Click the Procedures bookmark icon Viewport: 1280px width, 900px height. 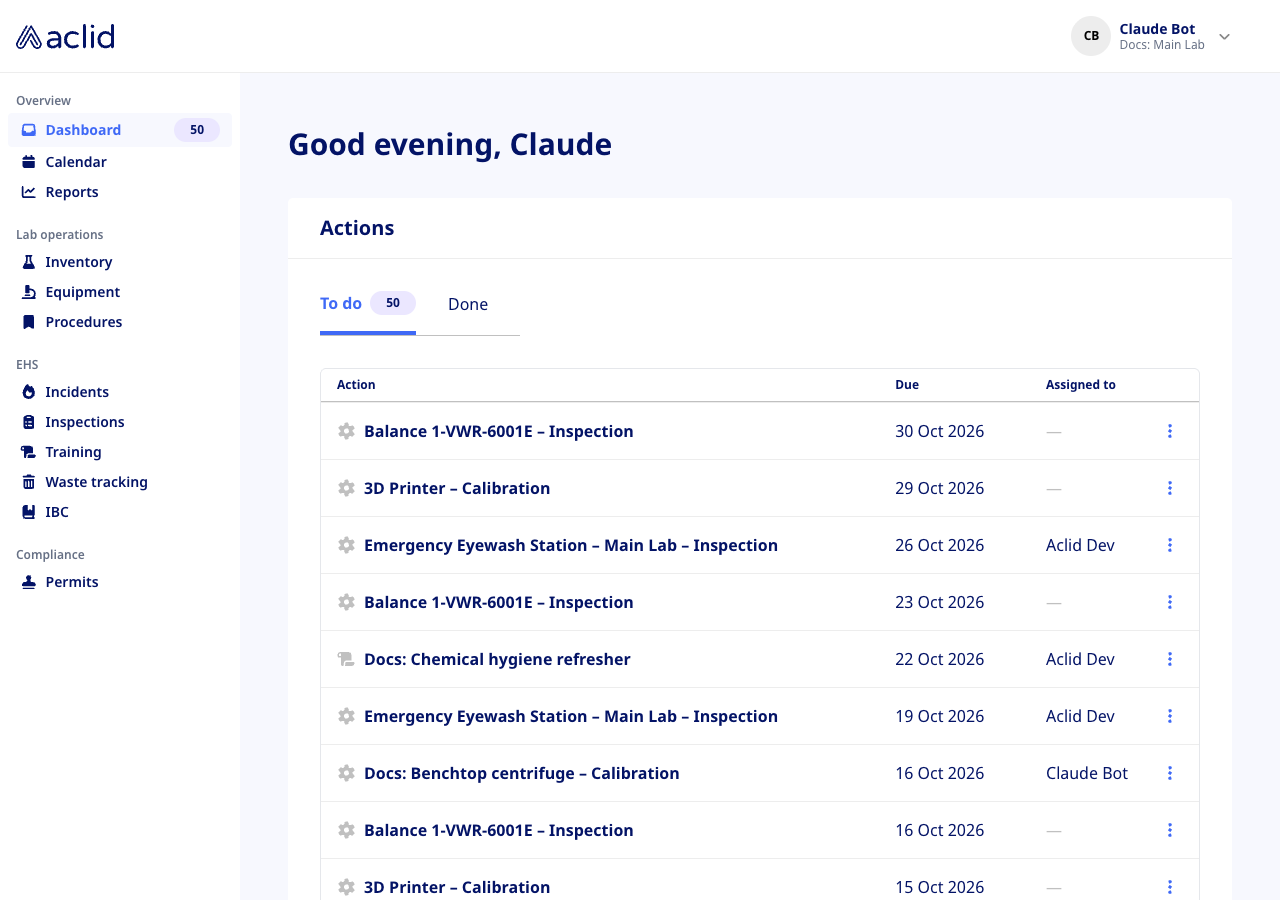tap(29, 322)
